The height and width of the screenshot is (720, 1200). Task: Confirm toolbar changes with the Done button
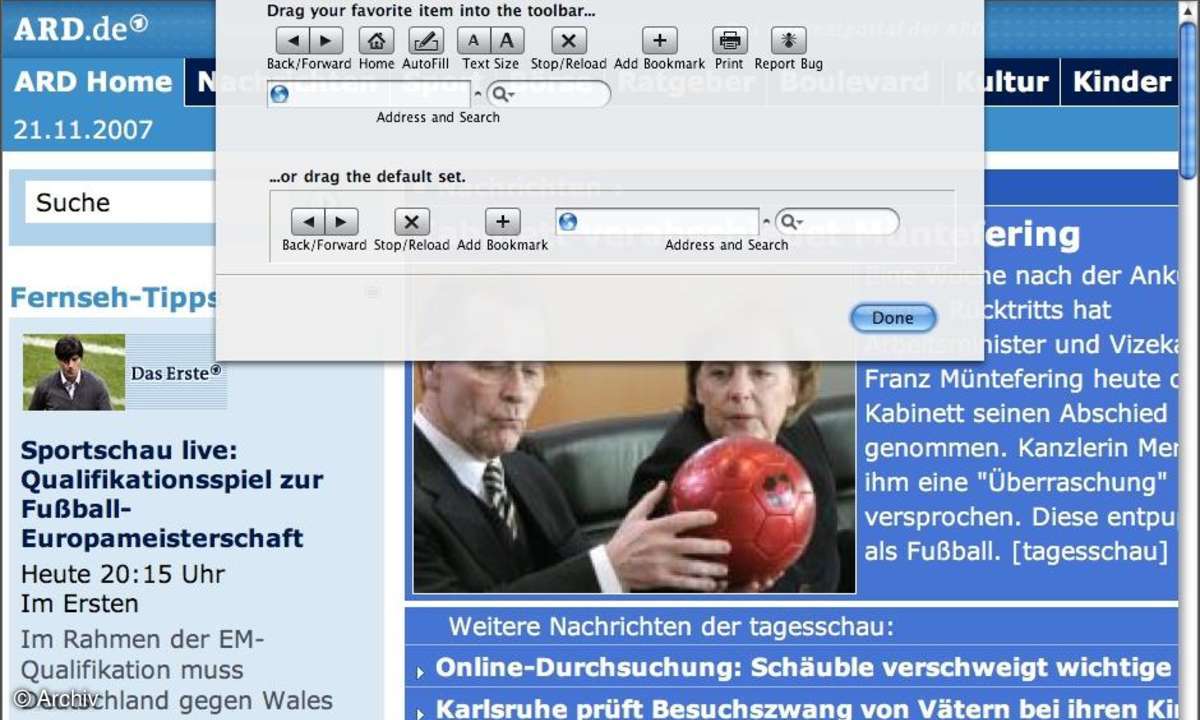point(893,318)
